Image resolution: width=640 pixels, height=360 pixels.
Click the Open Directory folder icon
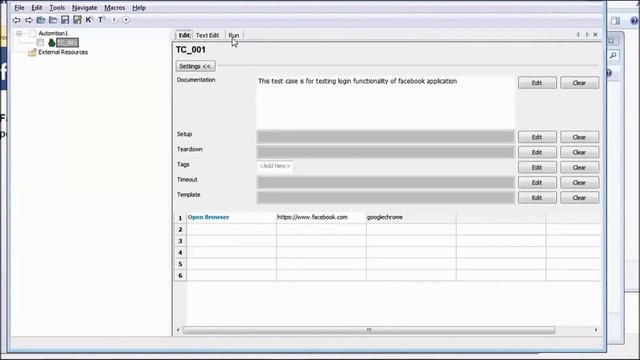click(53, 20)
